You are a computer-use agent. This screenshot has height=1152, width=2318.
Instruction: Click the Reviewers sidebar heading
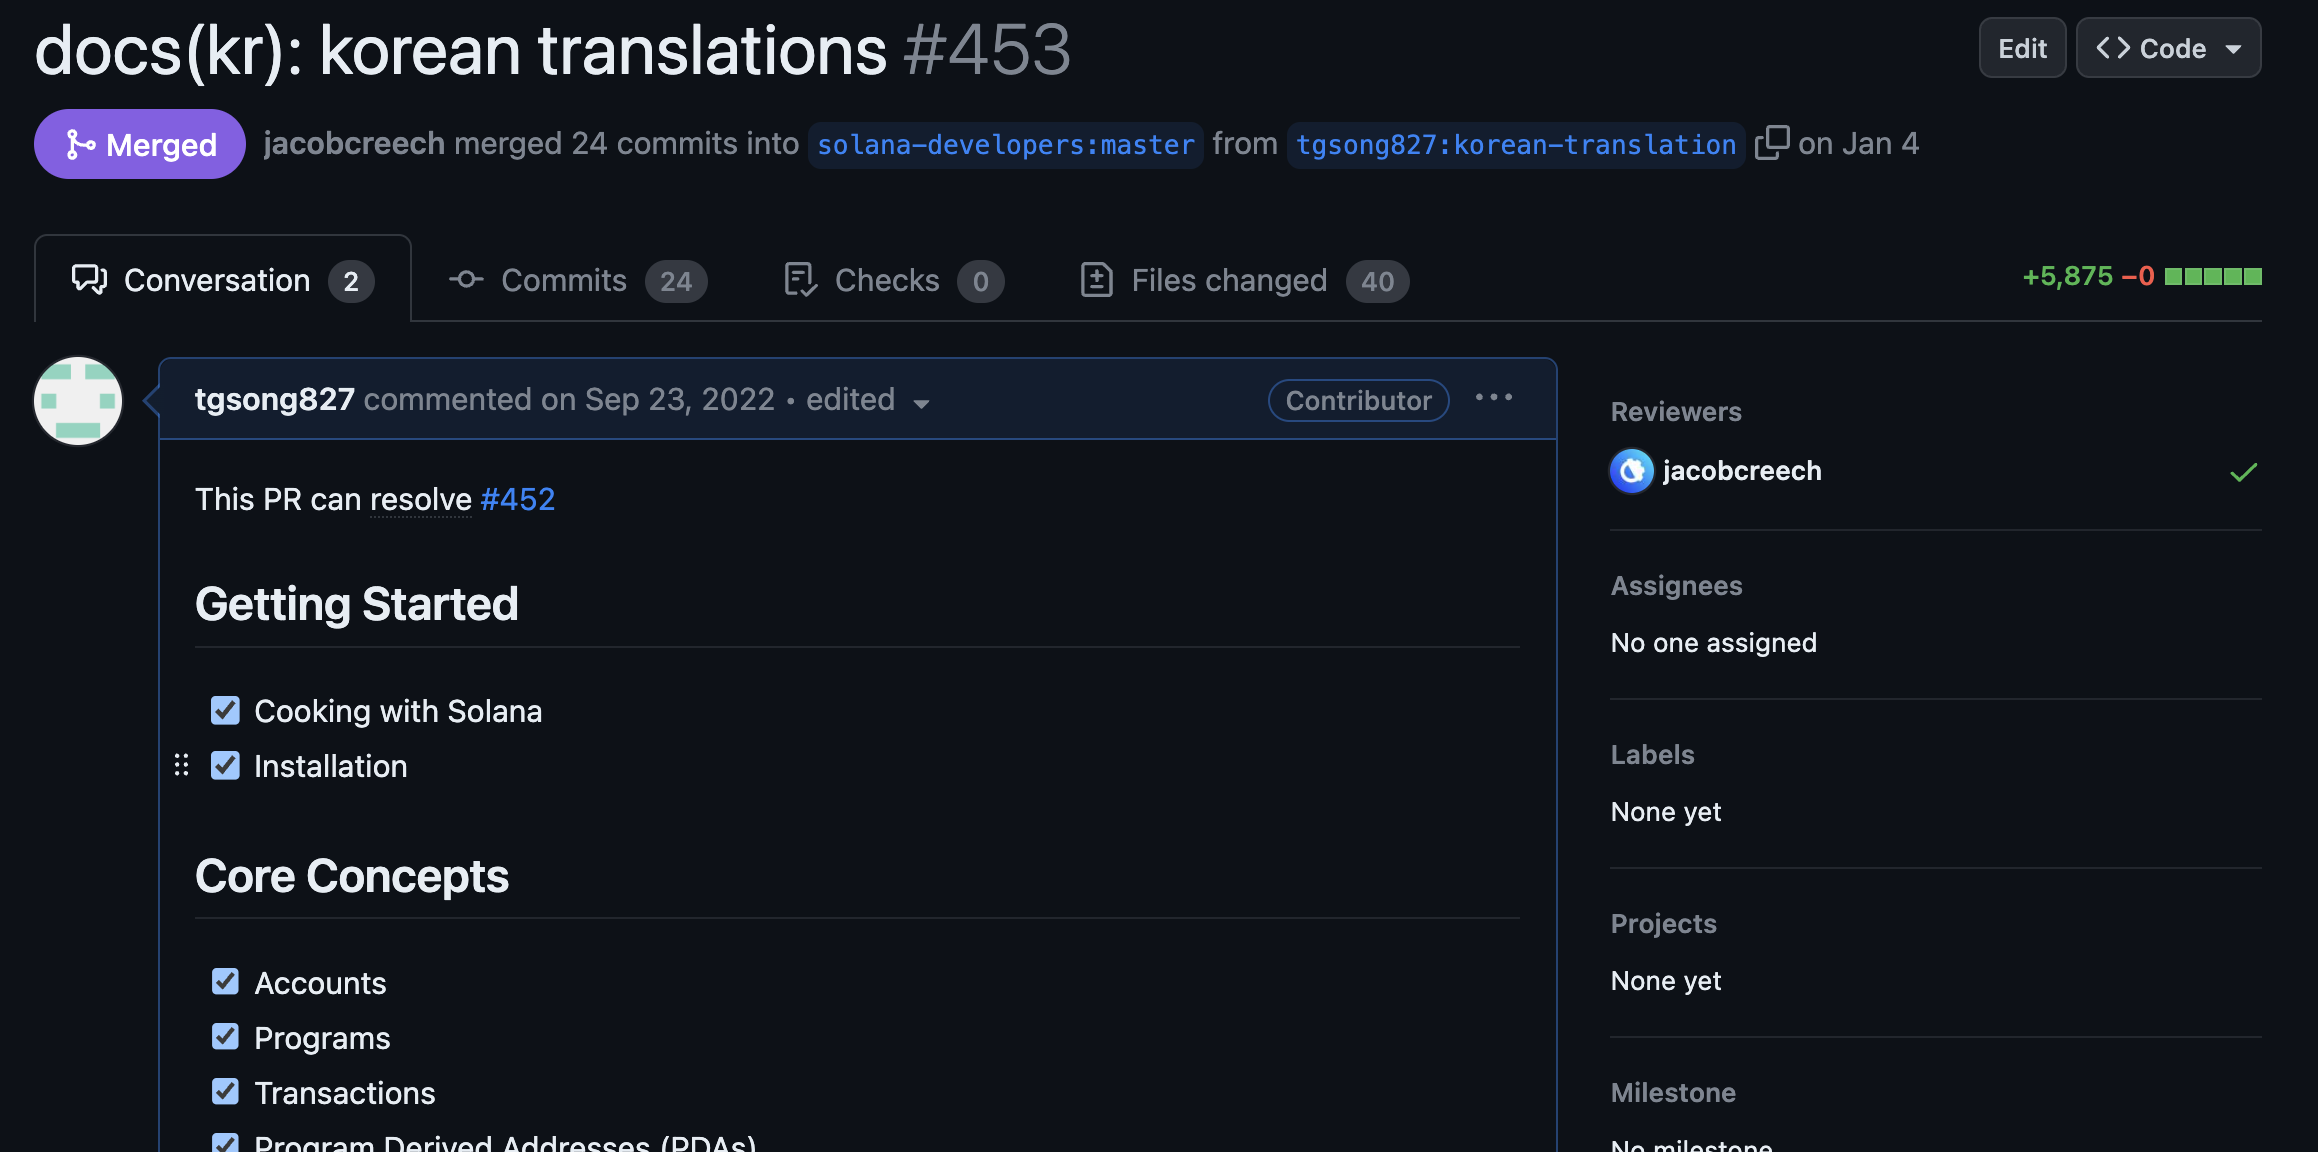coord(1676,412)
